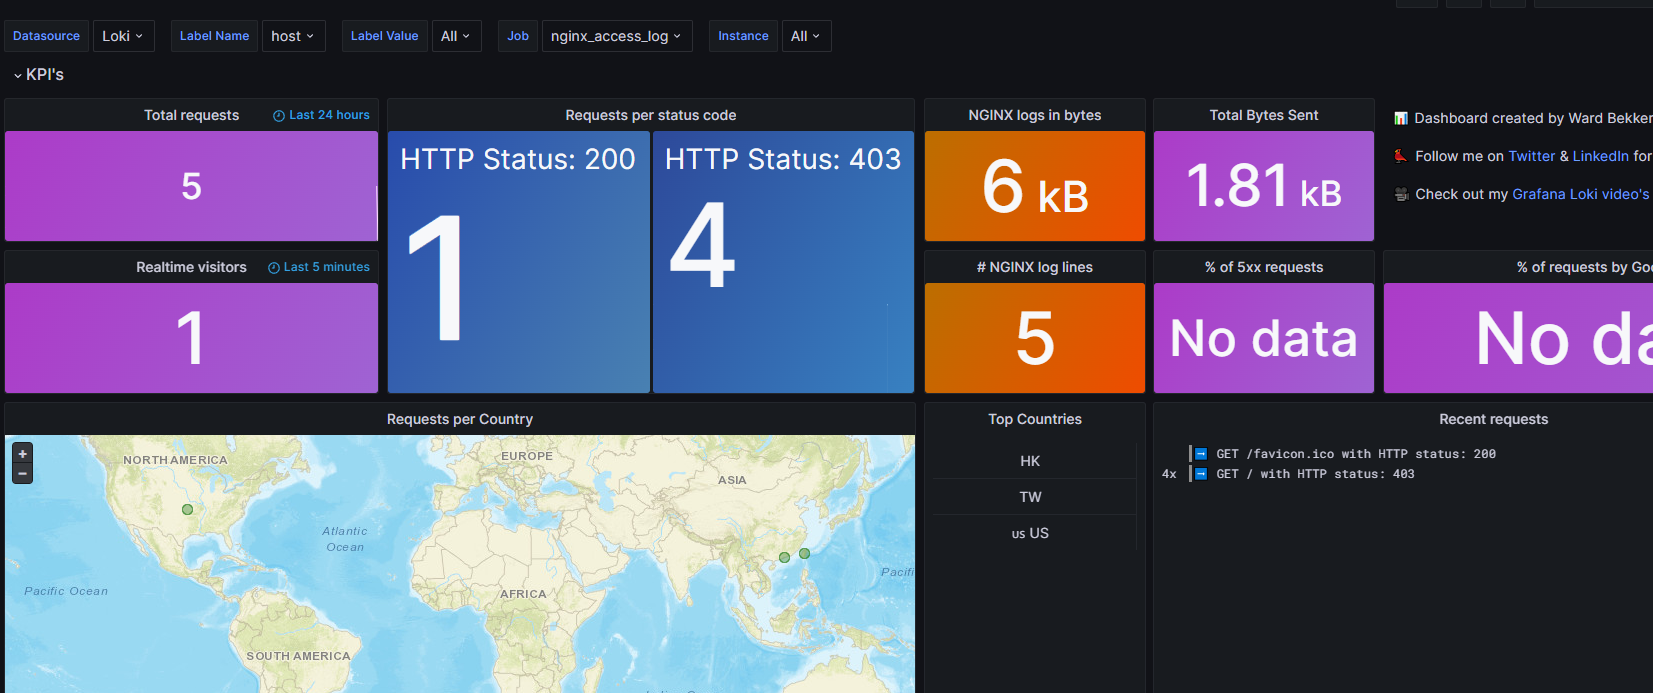Select the Hong Kong marker on the map
Viewport: 1653px width, 693px height.
tap(784, 558)
